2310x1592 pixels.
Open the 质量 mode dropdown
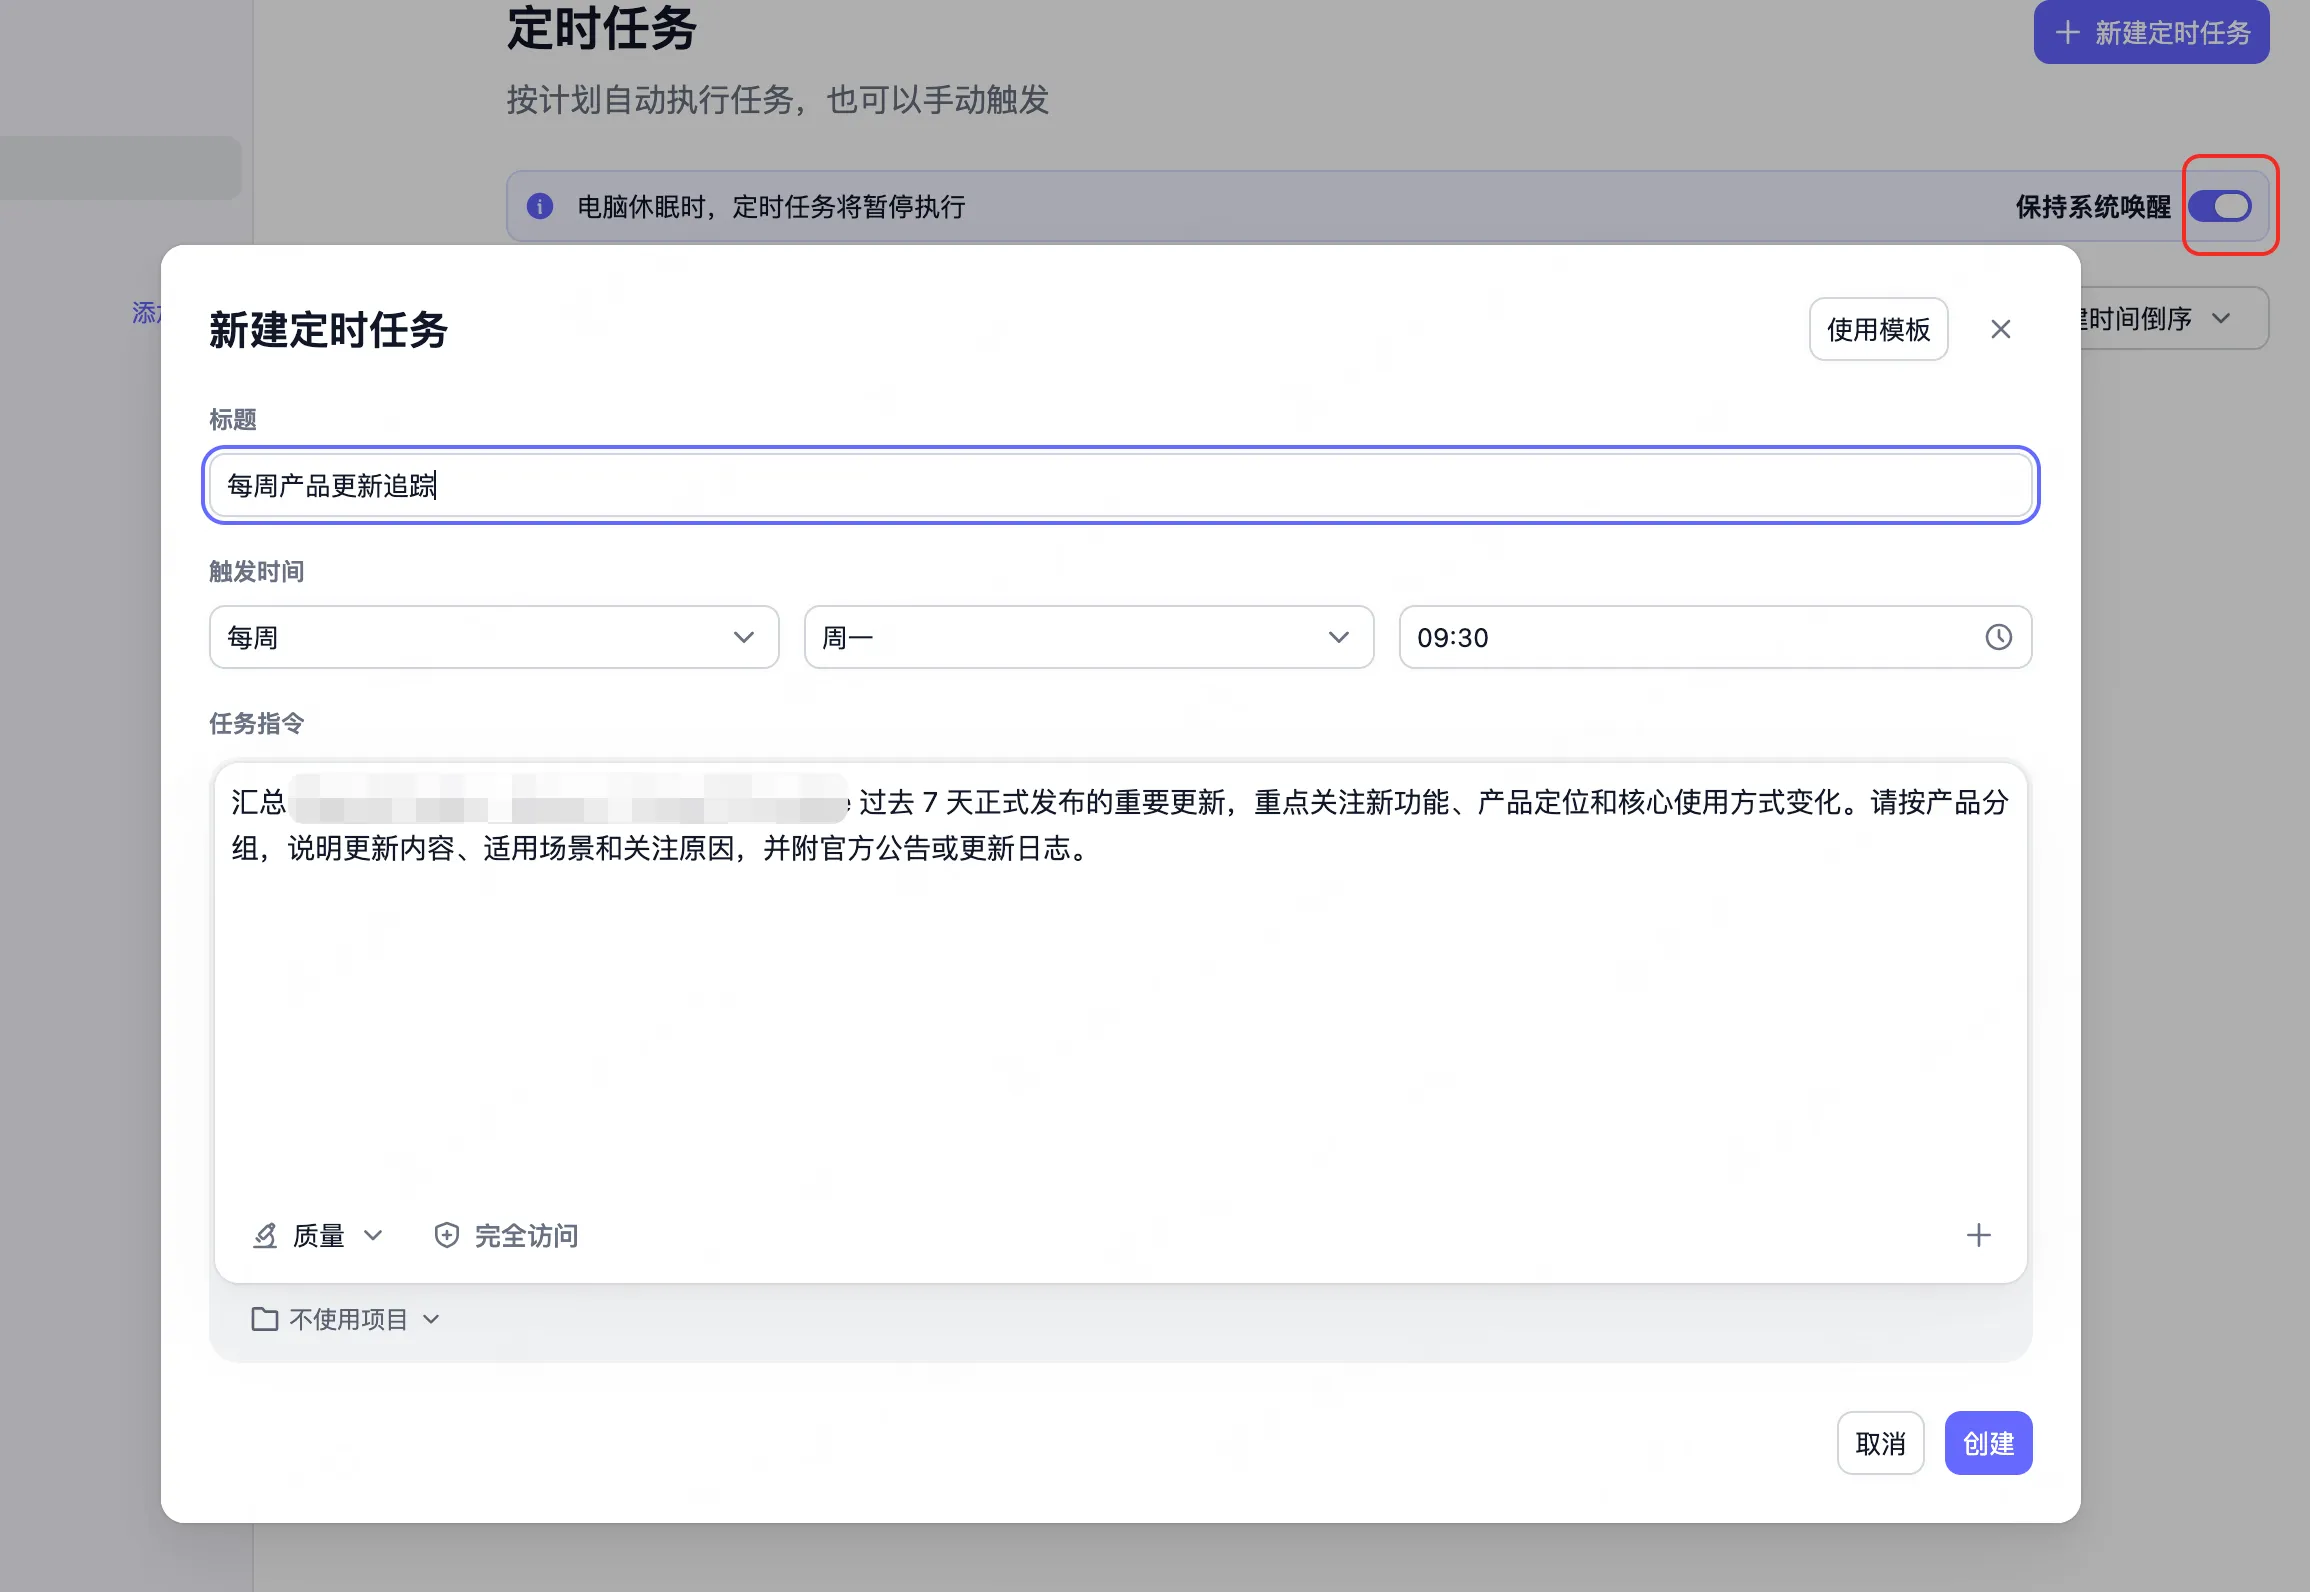318,1236
